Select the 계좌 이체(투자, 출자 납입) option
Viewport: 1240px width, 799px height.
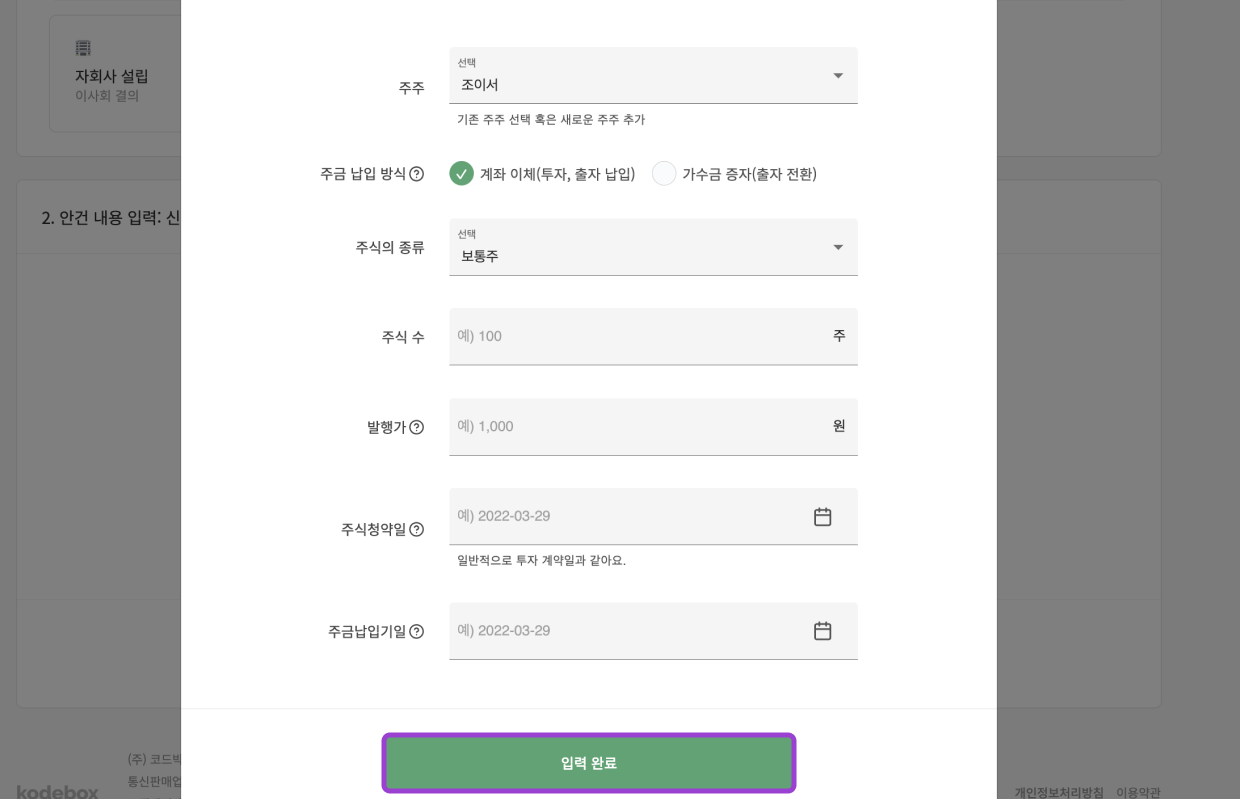coord(462,173)
